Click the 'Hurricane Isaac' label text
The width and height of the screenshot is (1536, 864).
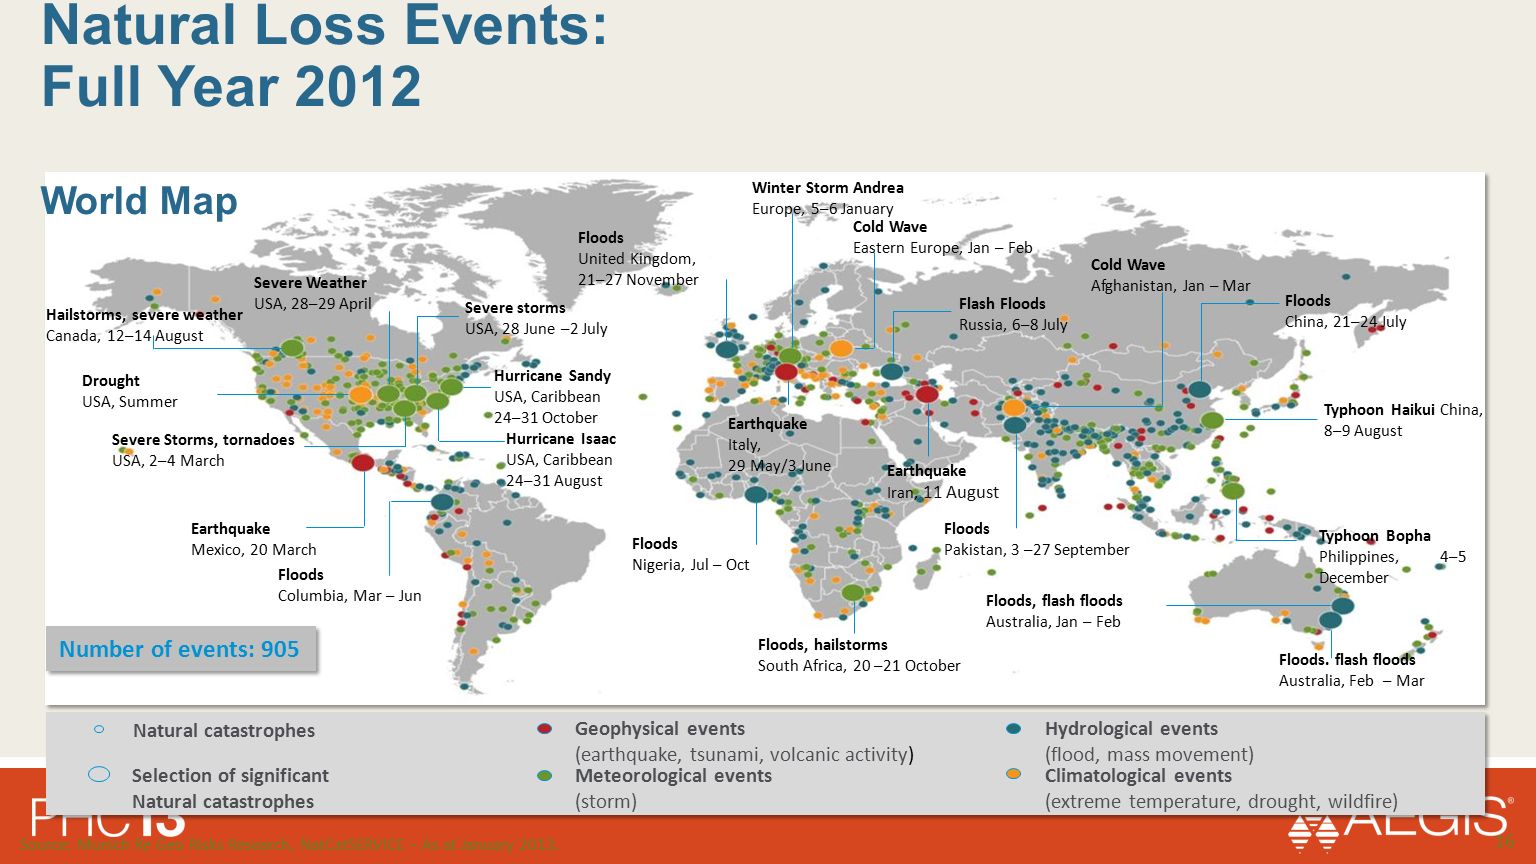[561, 439]
